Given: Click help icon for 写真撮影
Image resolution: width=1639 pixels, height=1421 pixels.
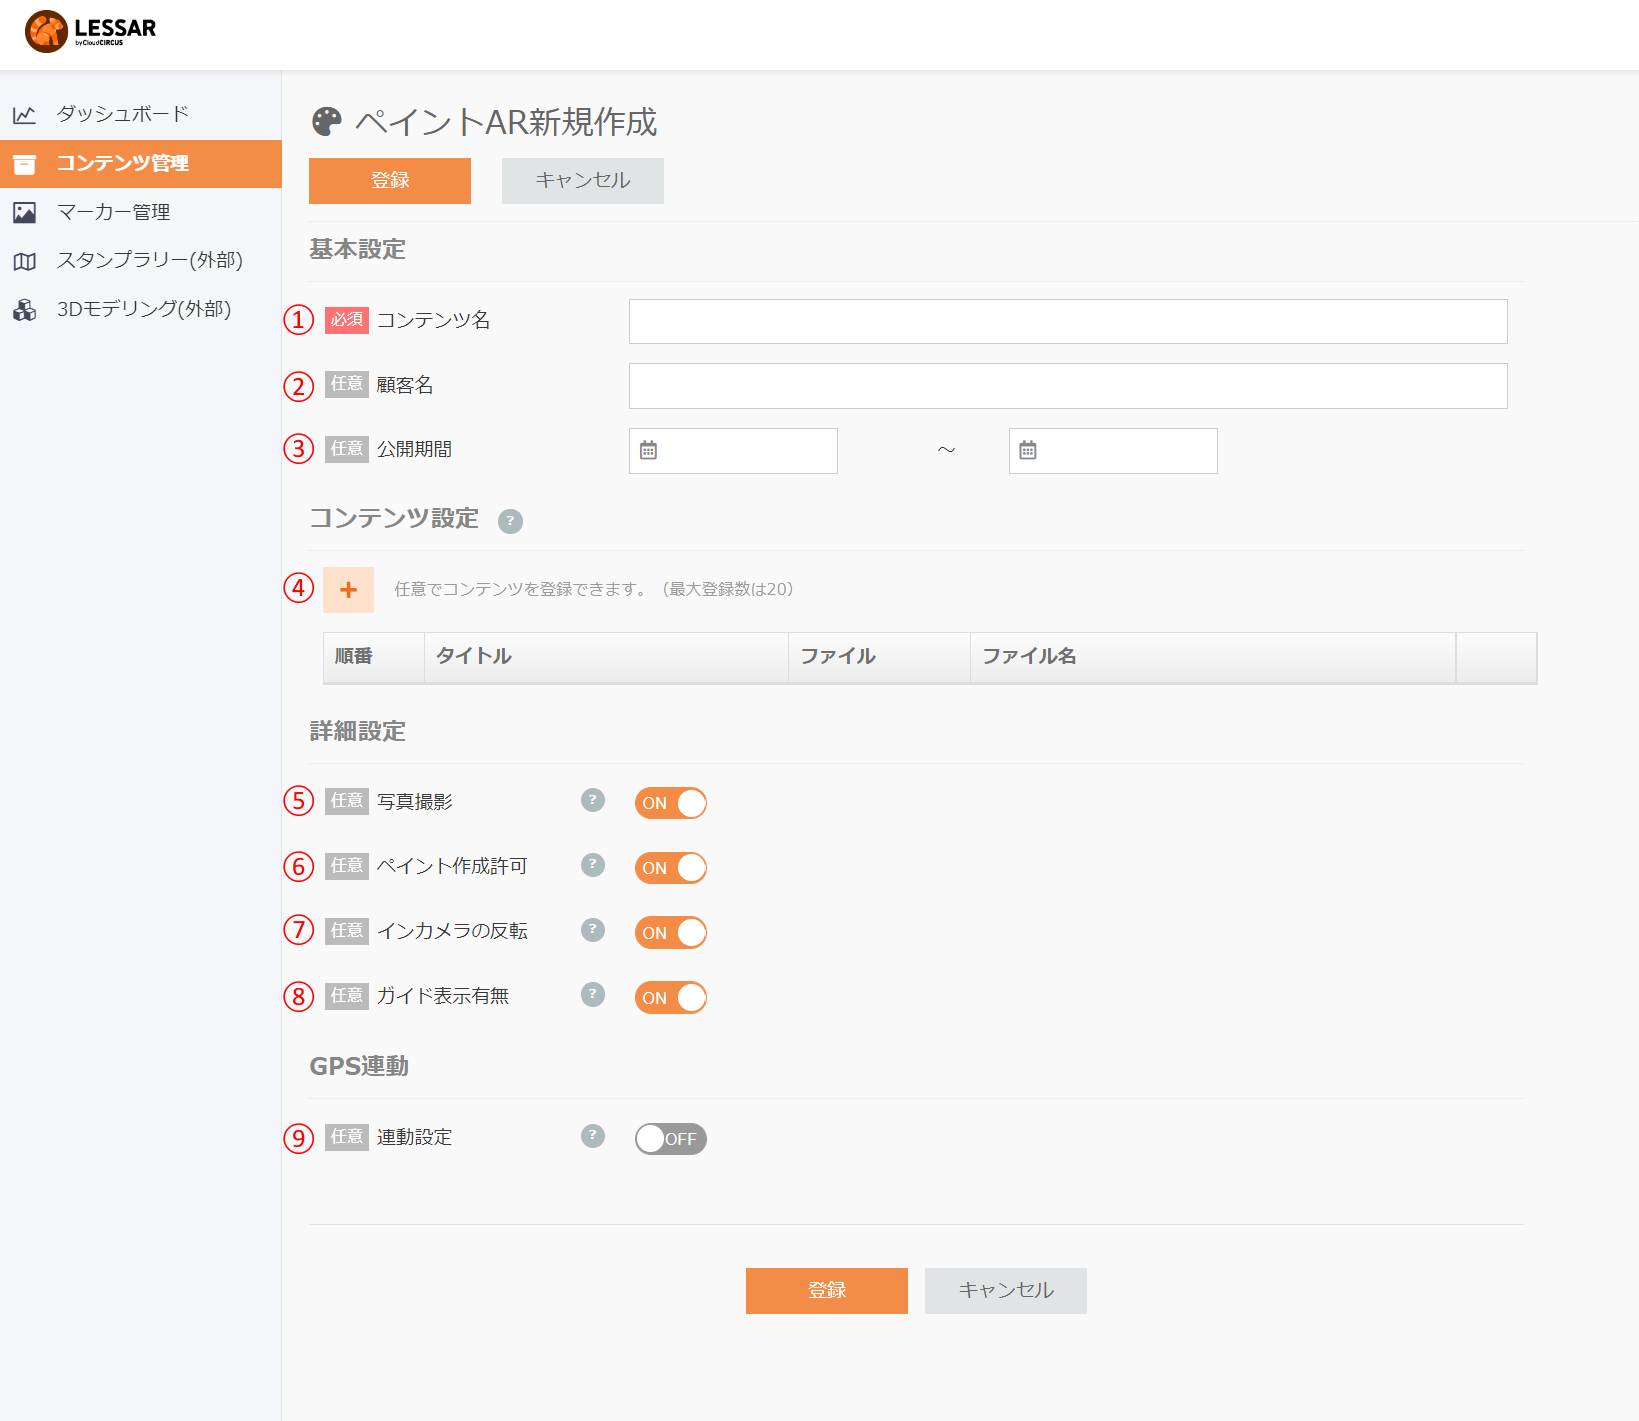Looking at the screenshot, I should [x=593, y=800].
